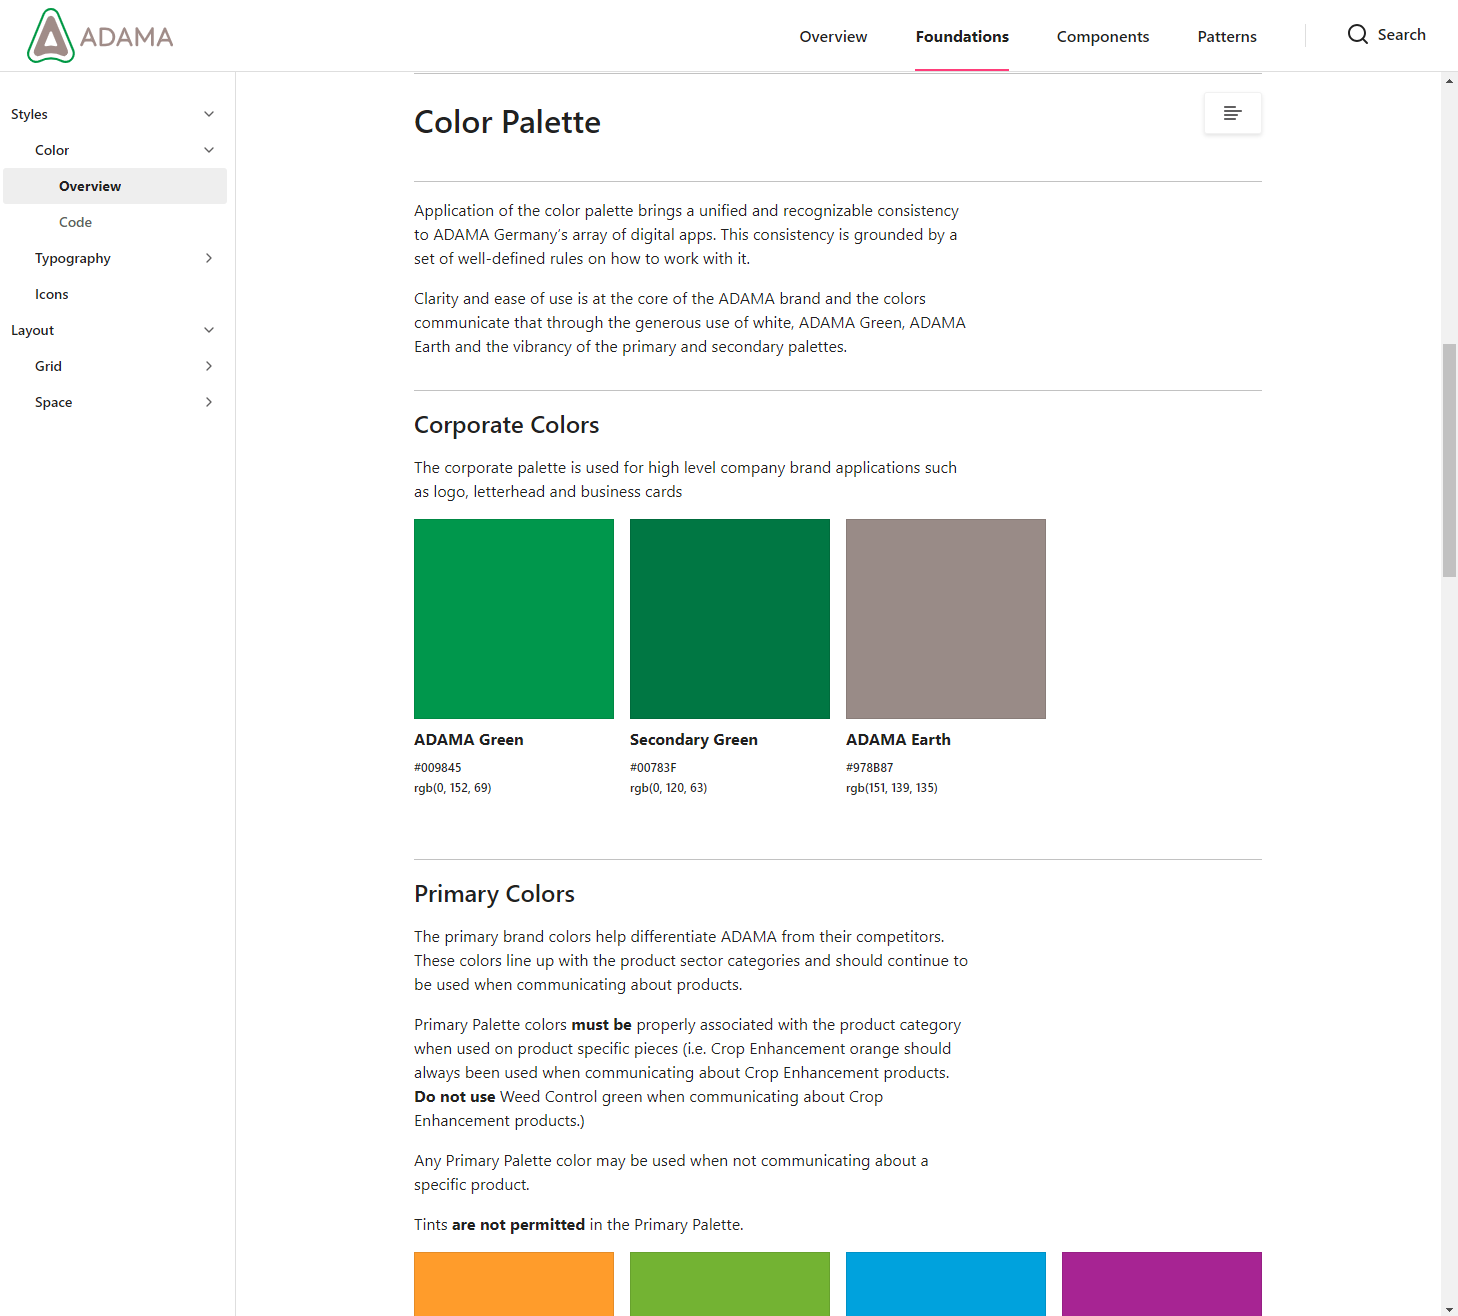This screenshot has height=1316, width=1458.
Task: Go to the Patterns tab
Action: coord(1227,37)
